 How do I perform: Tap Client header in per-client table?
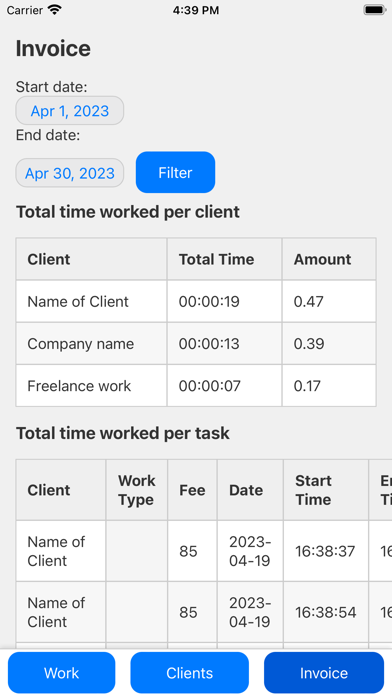coord(49,259)
